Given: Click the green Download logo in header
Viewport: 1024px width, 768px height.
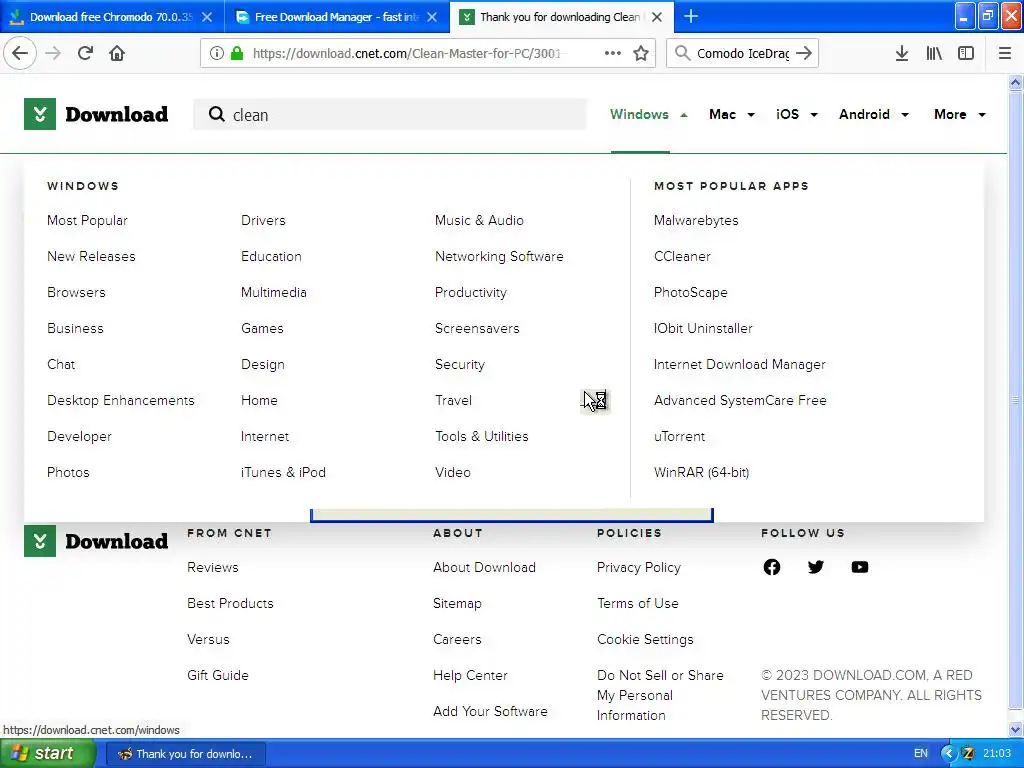Looking at the screenshot, I should [x=96, y=114].
